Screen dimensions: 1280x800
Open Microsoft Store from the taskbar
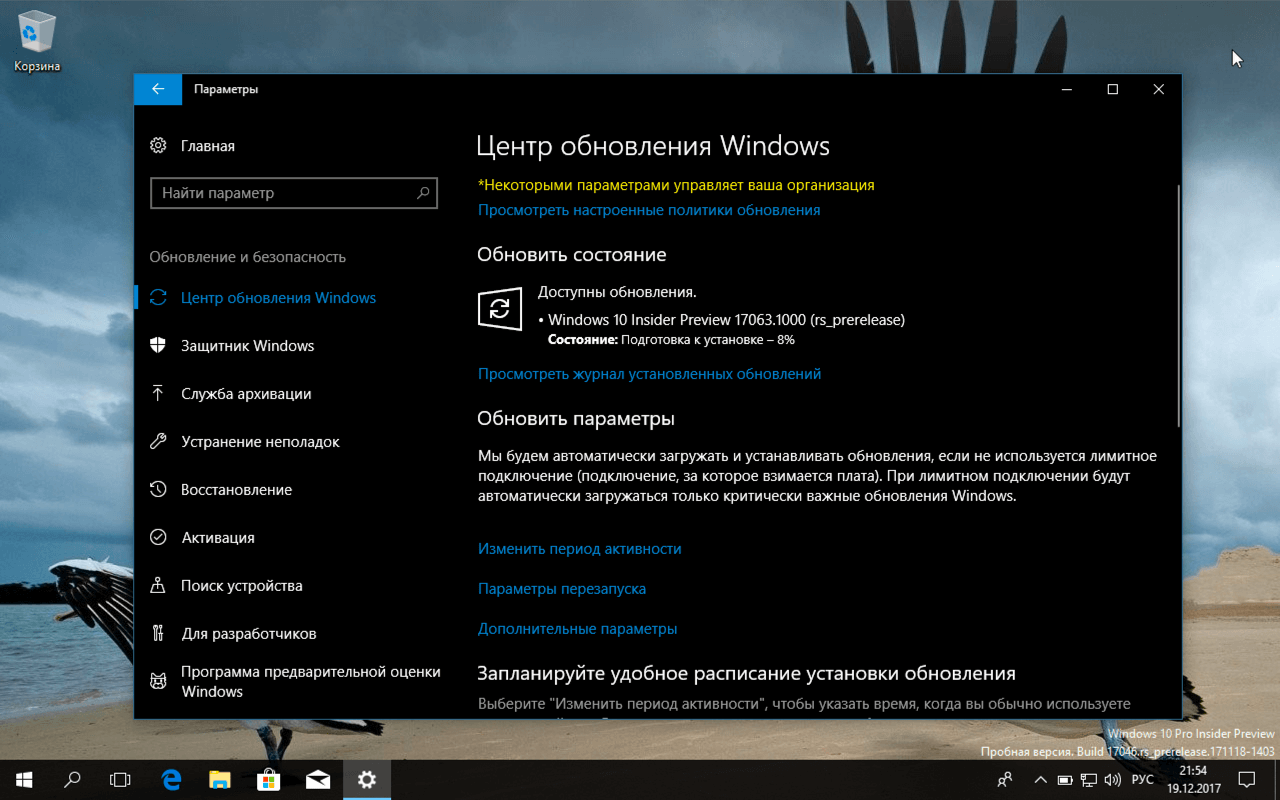tap(269, 779)
